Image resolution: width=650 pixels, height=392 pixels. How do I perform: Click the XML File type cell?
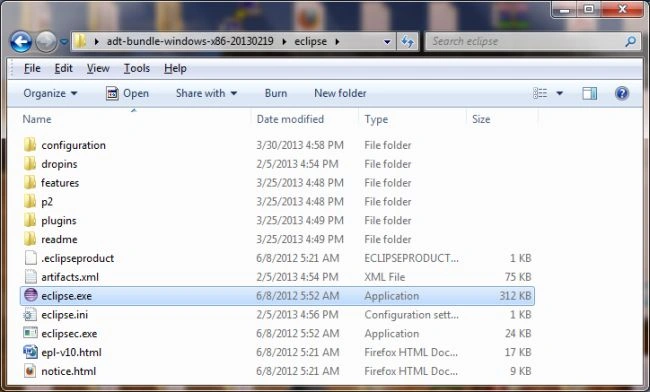point(384,277)
